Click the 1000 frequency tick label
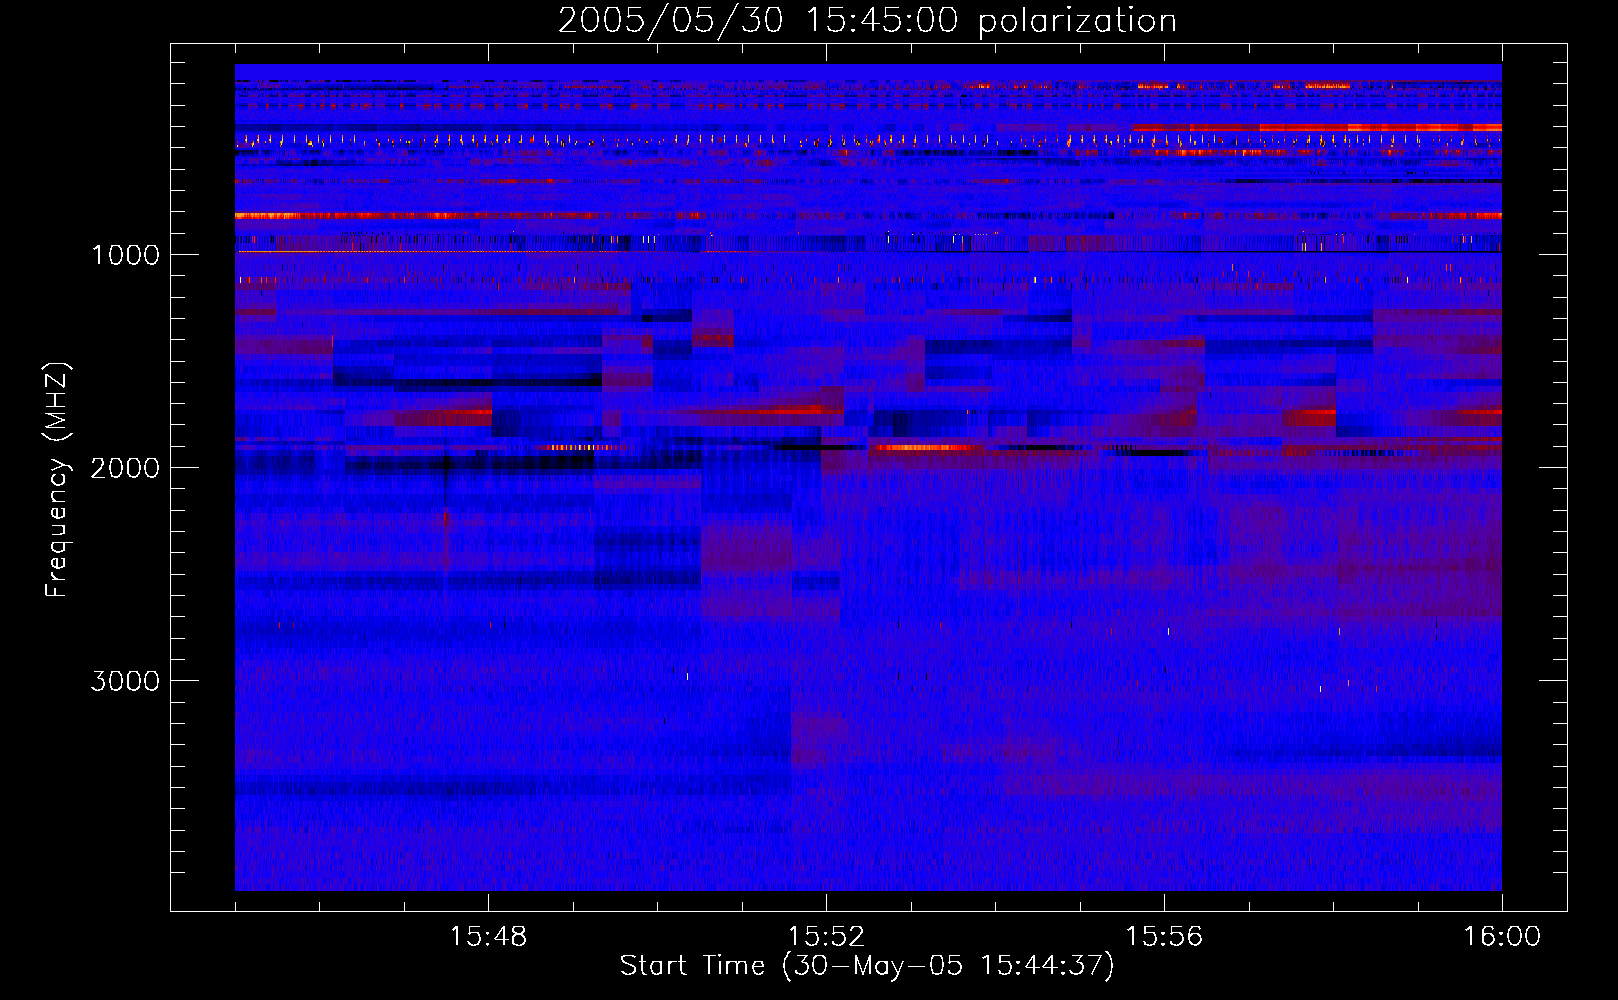The height and width of the screenshot is (1000, 1618). coord(125,255)
